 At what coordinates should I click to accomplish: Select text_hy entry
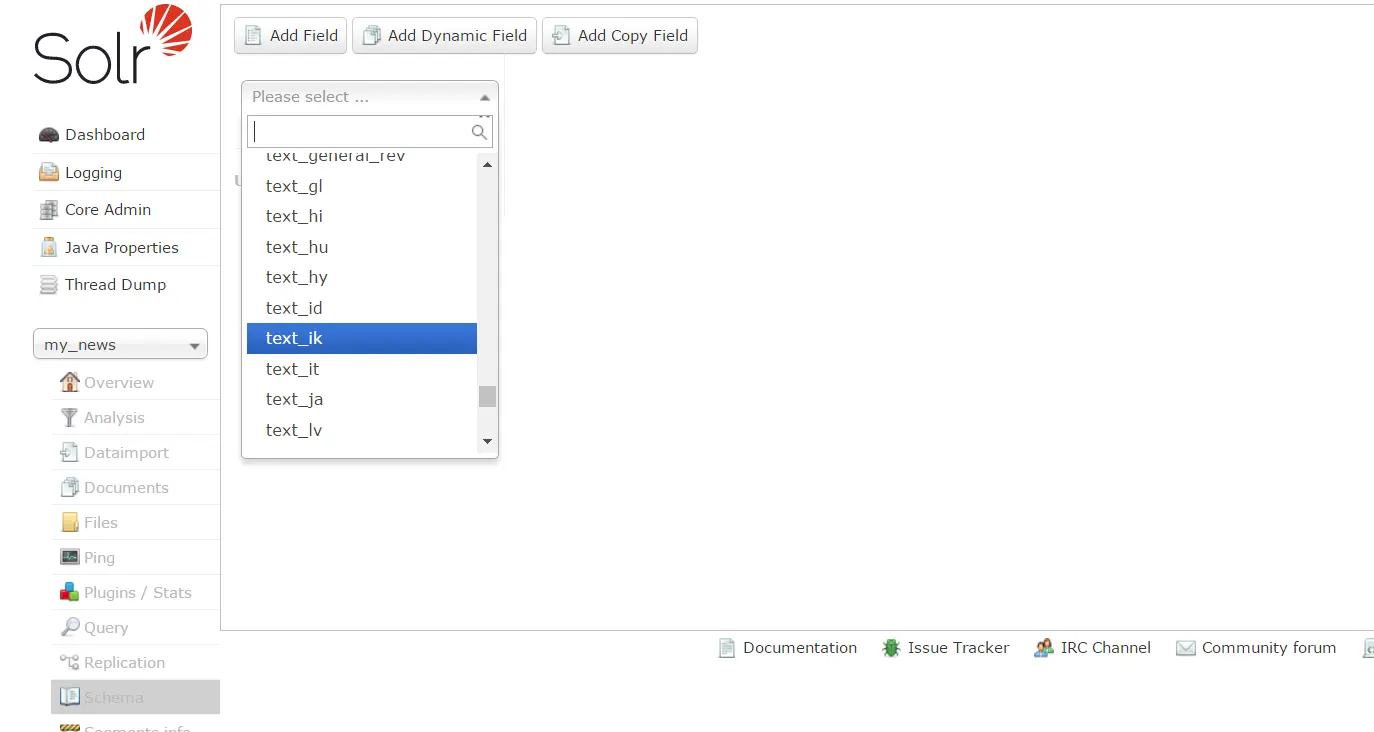click(x=362, y=277)
